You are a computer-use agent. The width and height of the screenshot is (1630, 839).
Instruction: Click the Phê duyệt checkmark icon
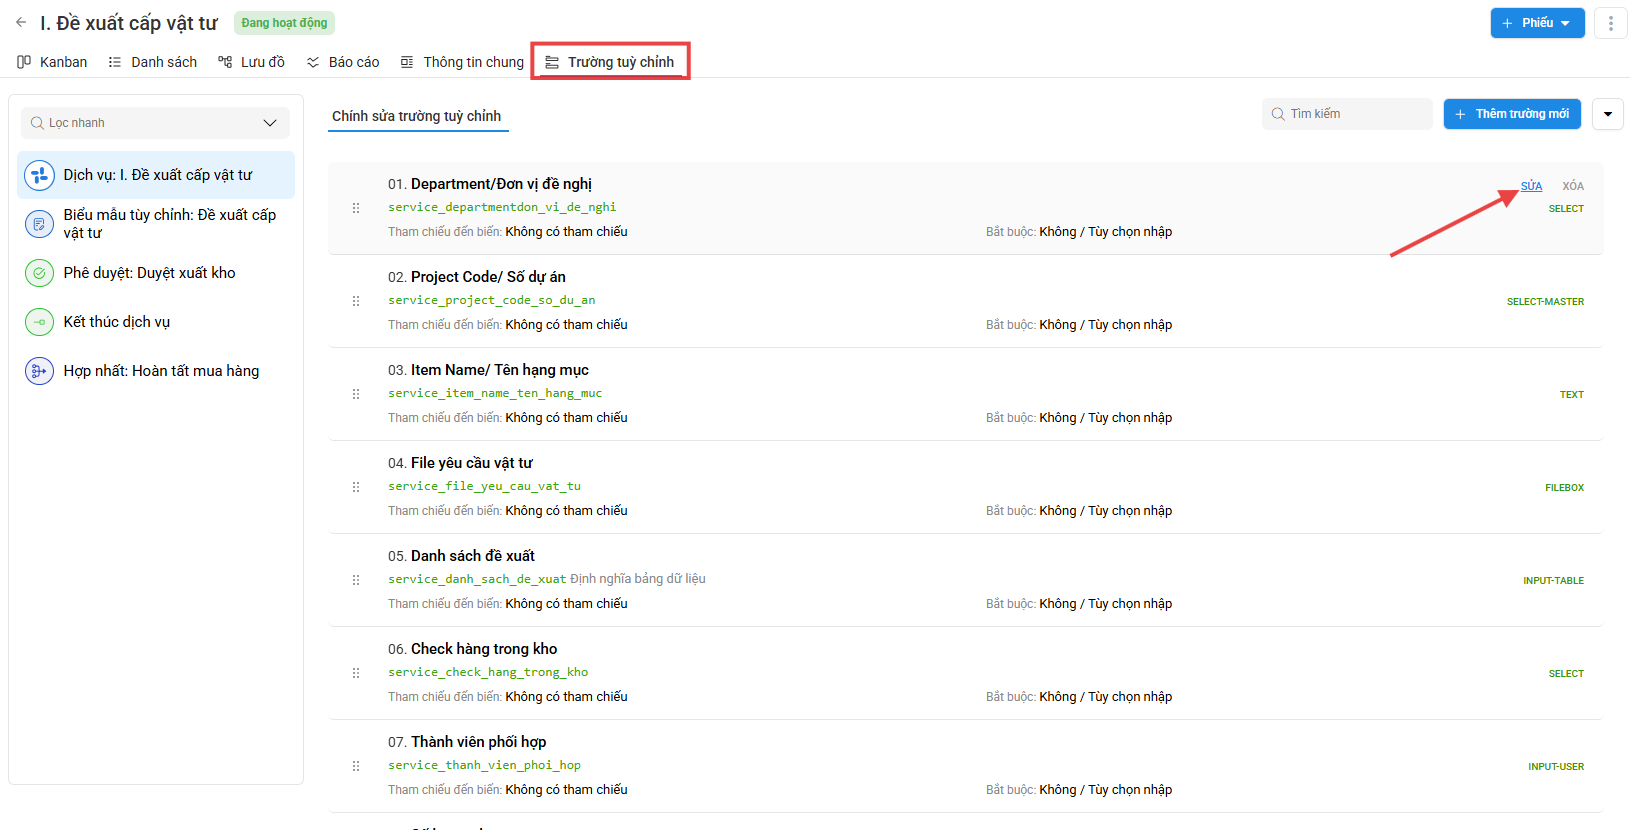pyautogui.click(x=39, y=273)
